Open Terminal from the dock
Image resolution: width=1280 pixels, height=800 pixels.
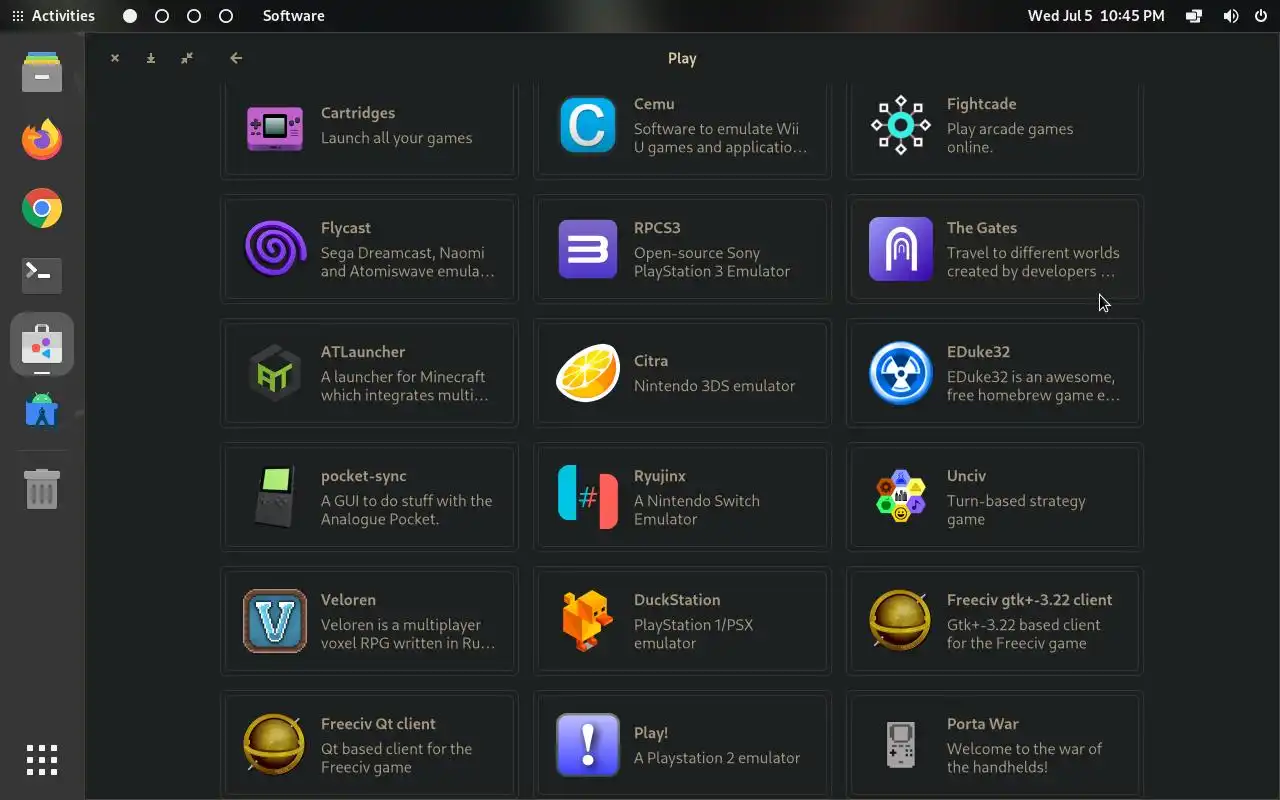click(42, 276)
